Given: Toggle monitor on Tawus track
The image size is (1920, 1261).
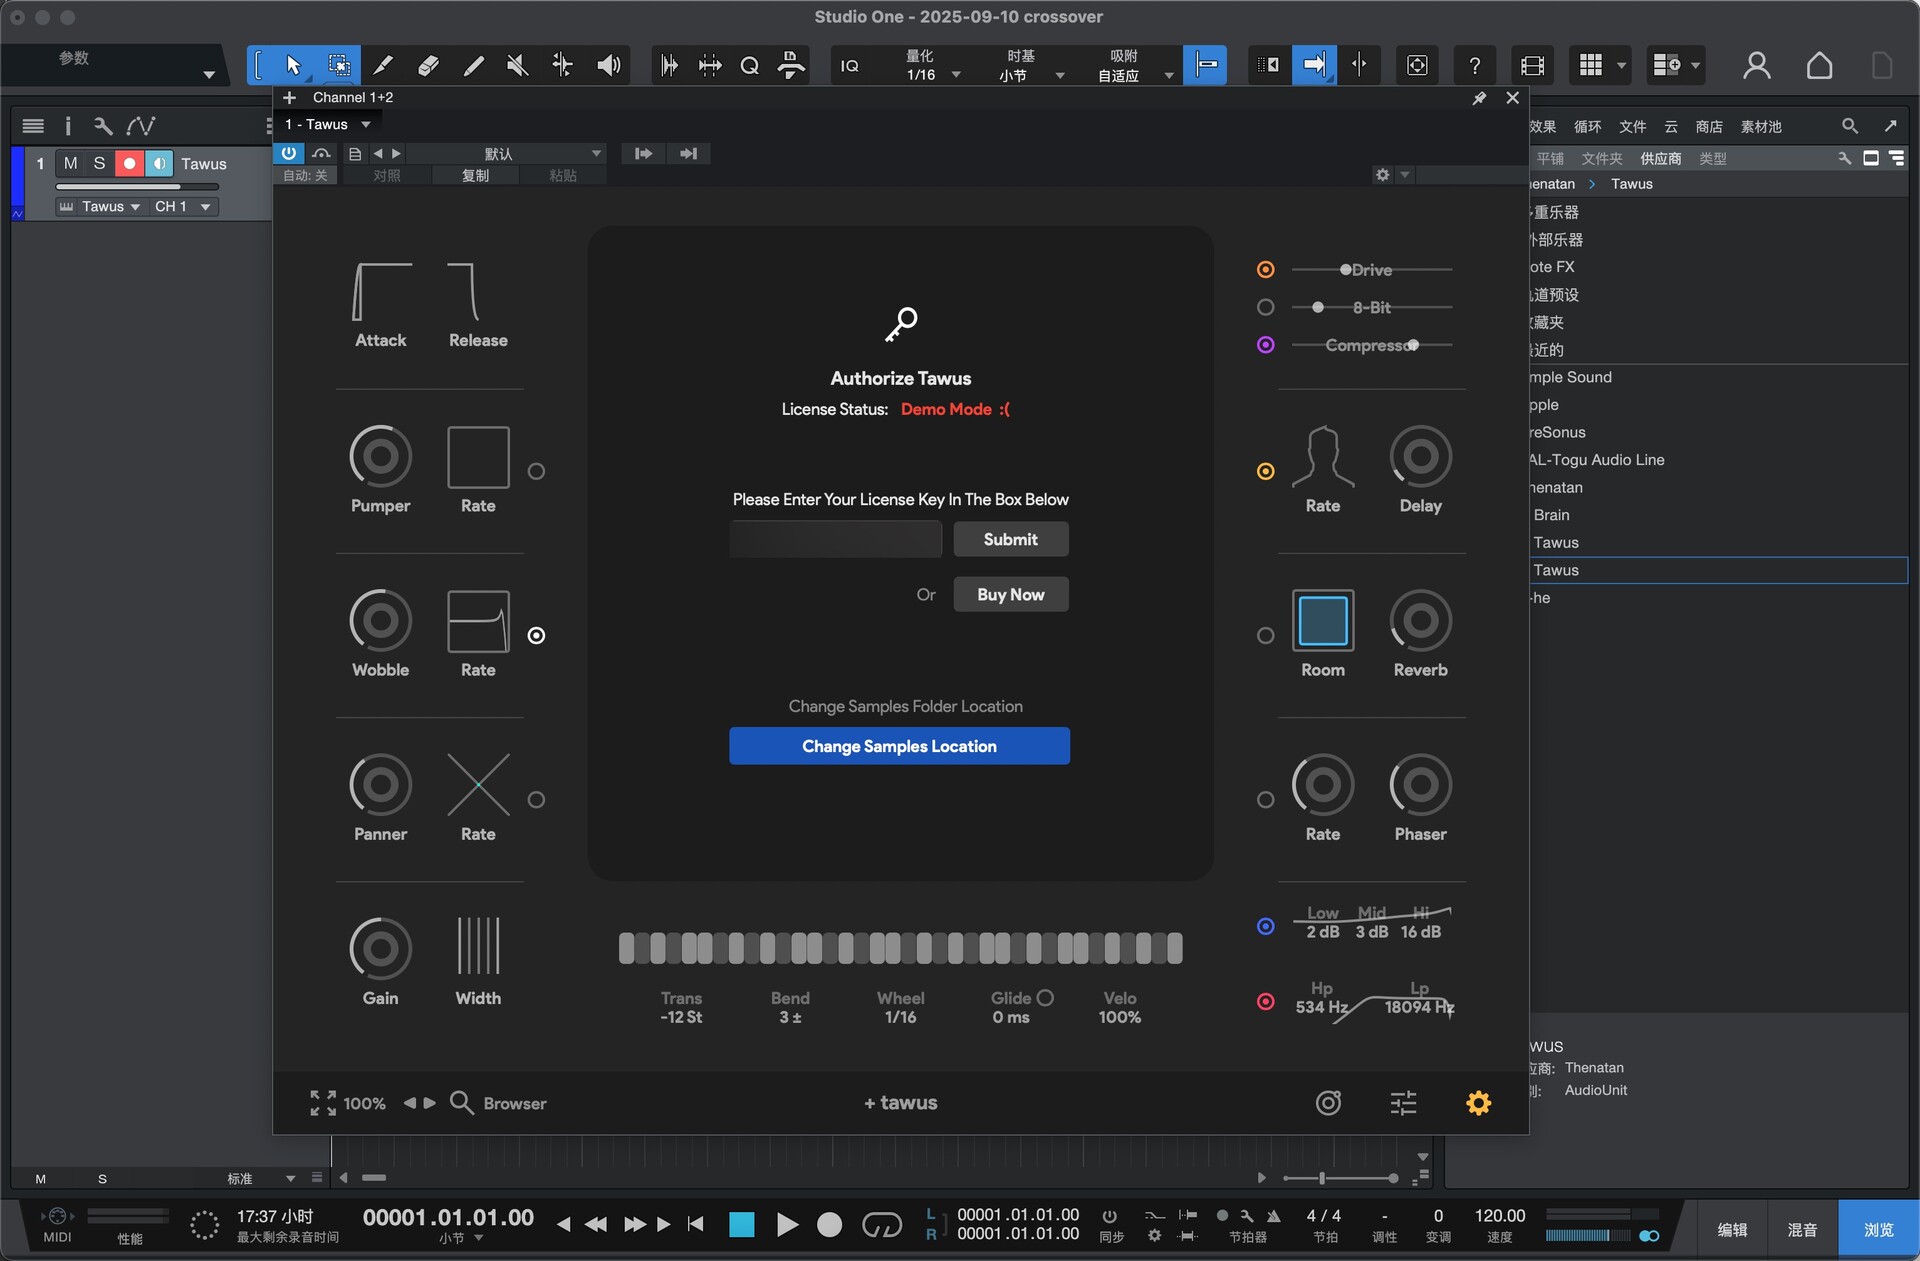Looking at the screenshot, I should tap(159, 163).
